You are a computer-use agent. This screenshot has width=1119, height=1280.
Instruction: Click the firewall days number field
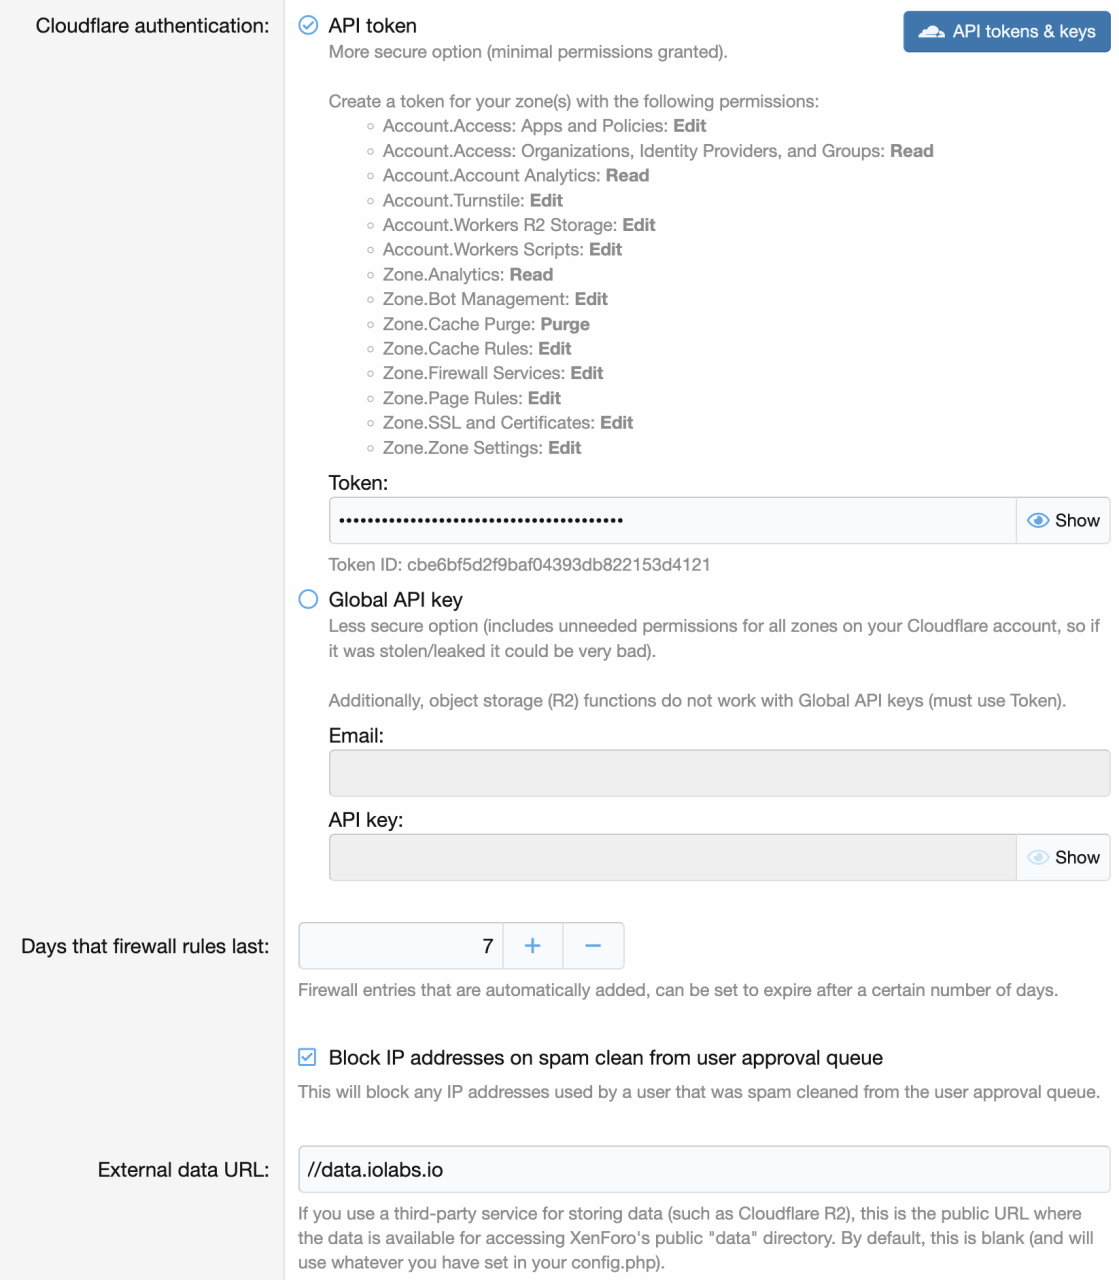click(401, 946)
